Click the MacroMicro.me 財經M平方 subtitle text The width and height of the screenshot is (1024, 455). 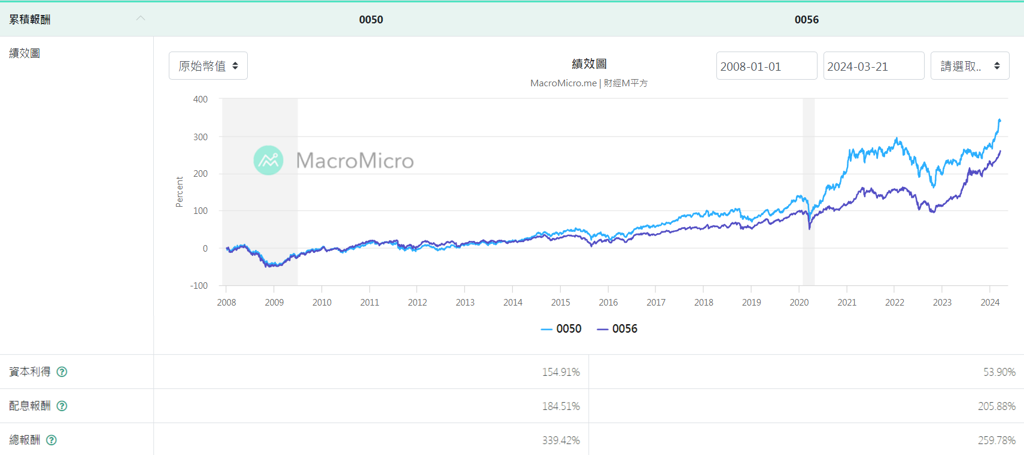[589, 83]
